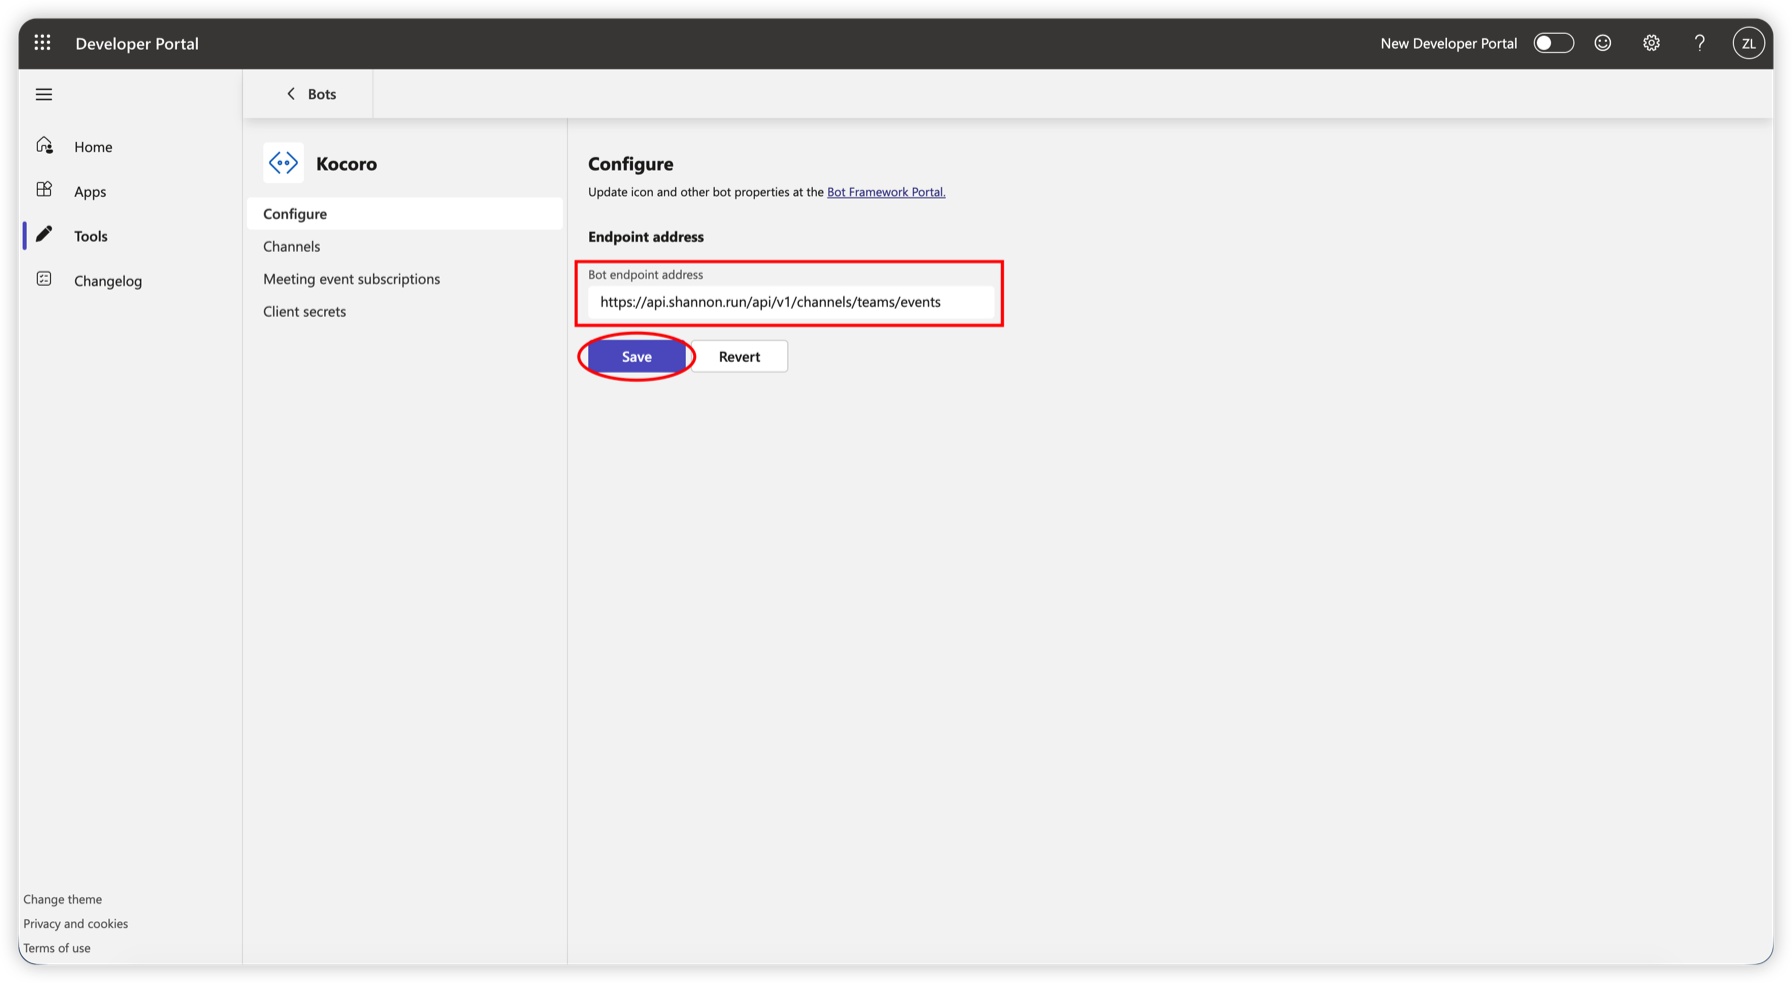Go to Apps in the navigation
The height and width of the screenshot is (983, 1792).
click(90, 192)
